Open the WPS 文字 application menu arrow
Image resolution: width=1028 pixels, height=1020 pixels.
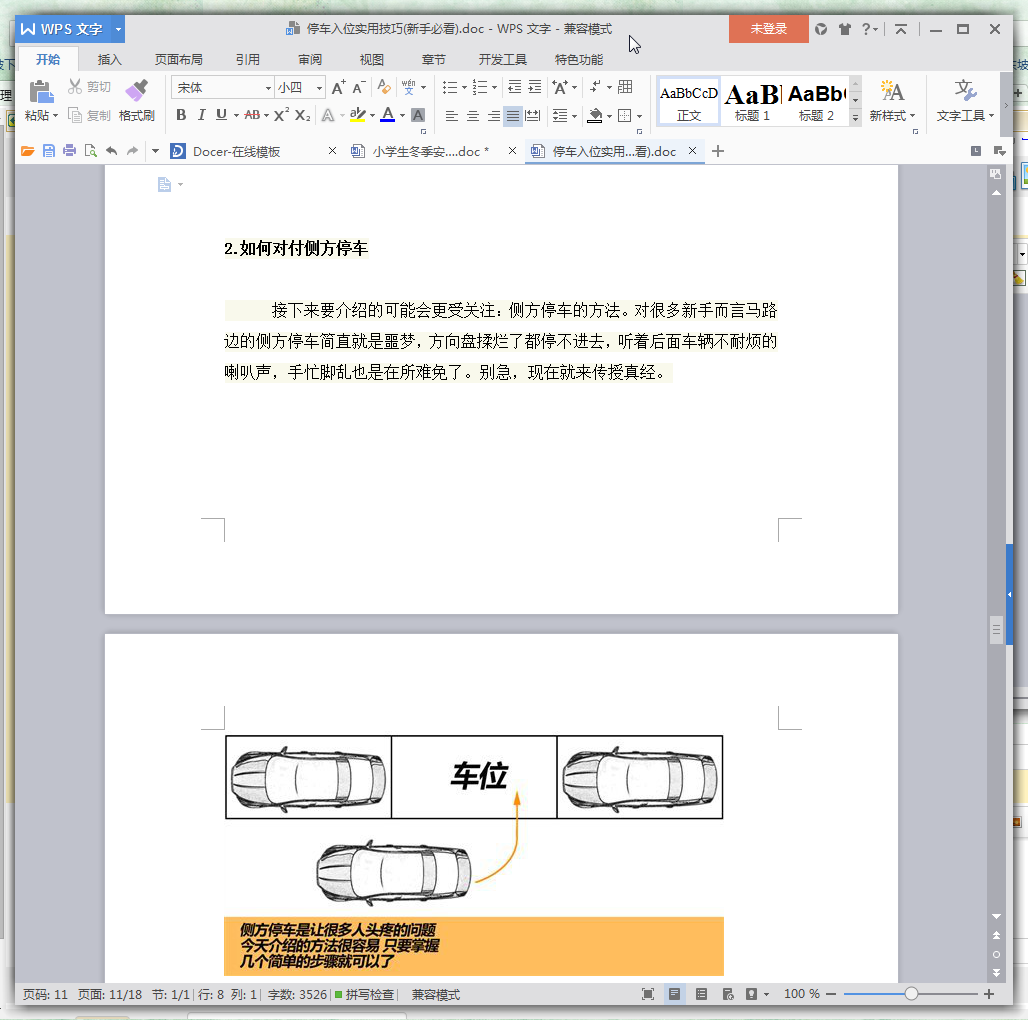118,29
